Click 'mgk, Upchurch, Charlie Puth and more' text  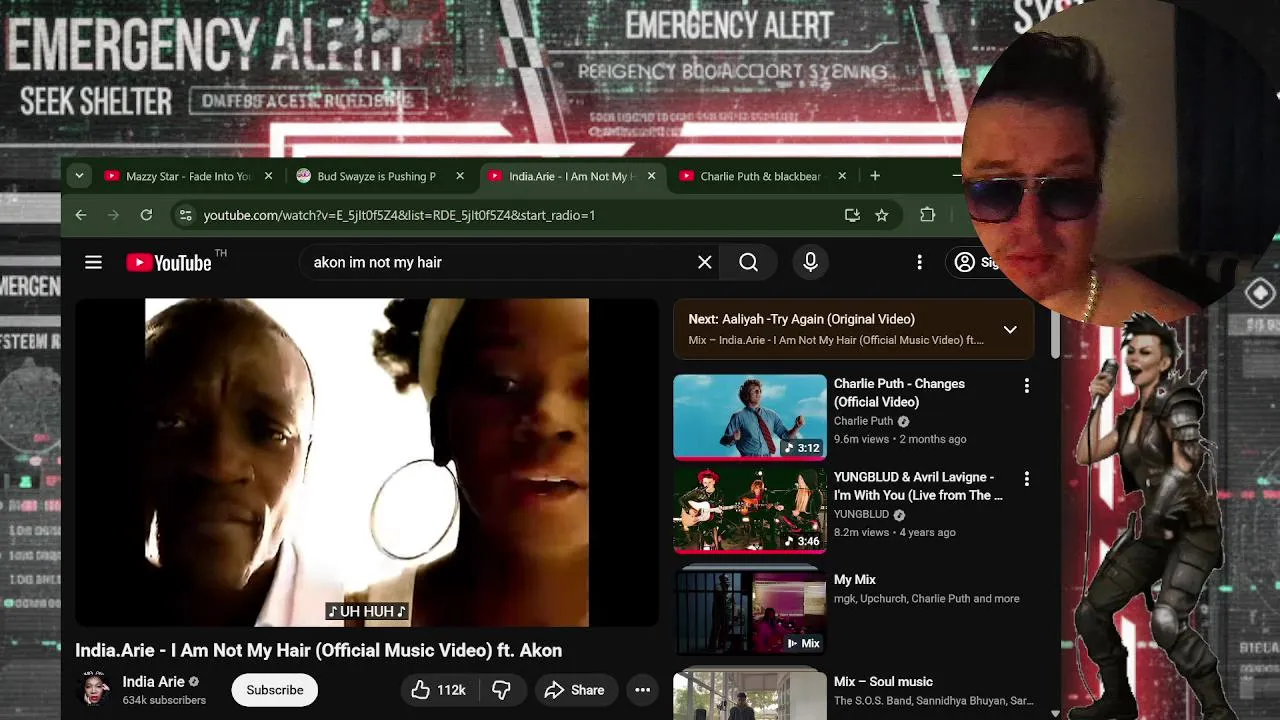point(927,598)
